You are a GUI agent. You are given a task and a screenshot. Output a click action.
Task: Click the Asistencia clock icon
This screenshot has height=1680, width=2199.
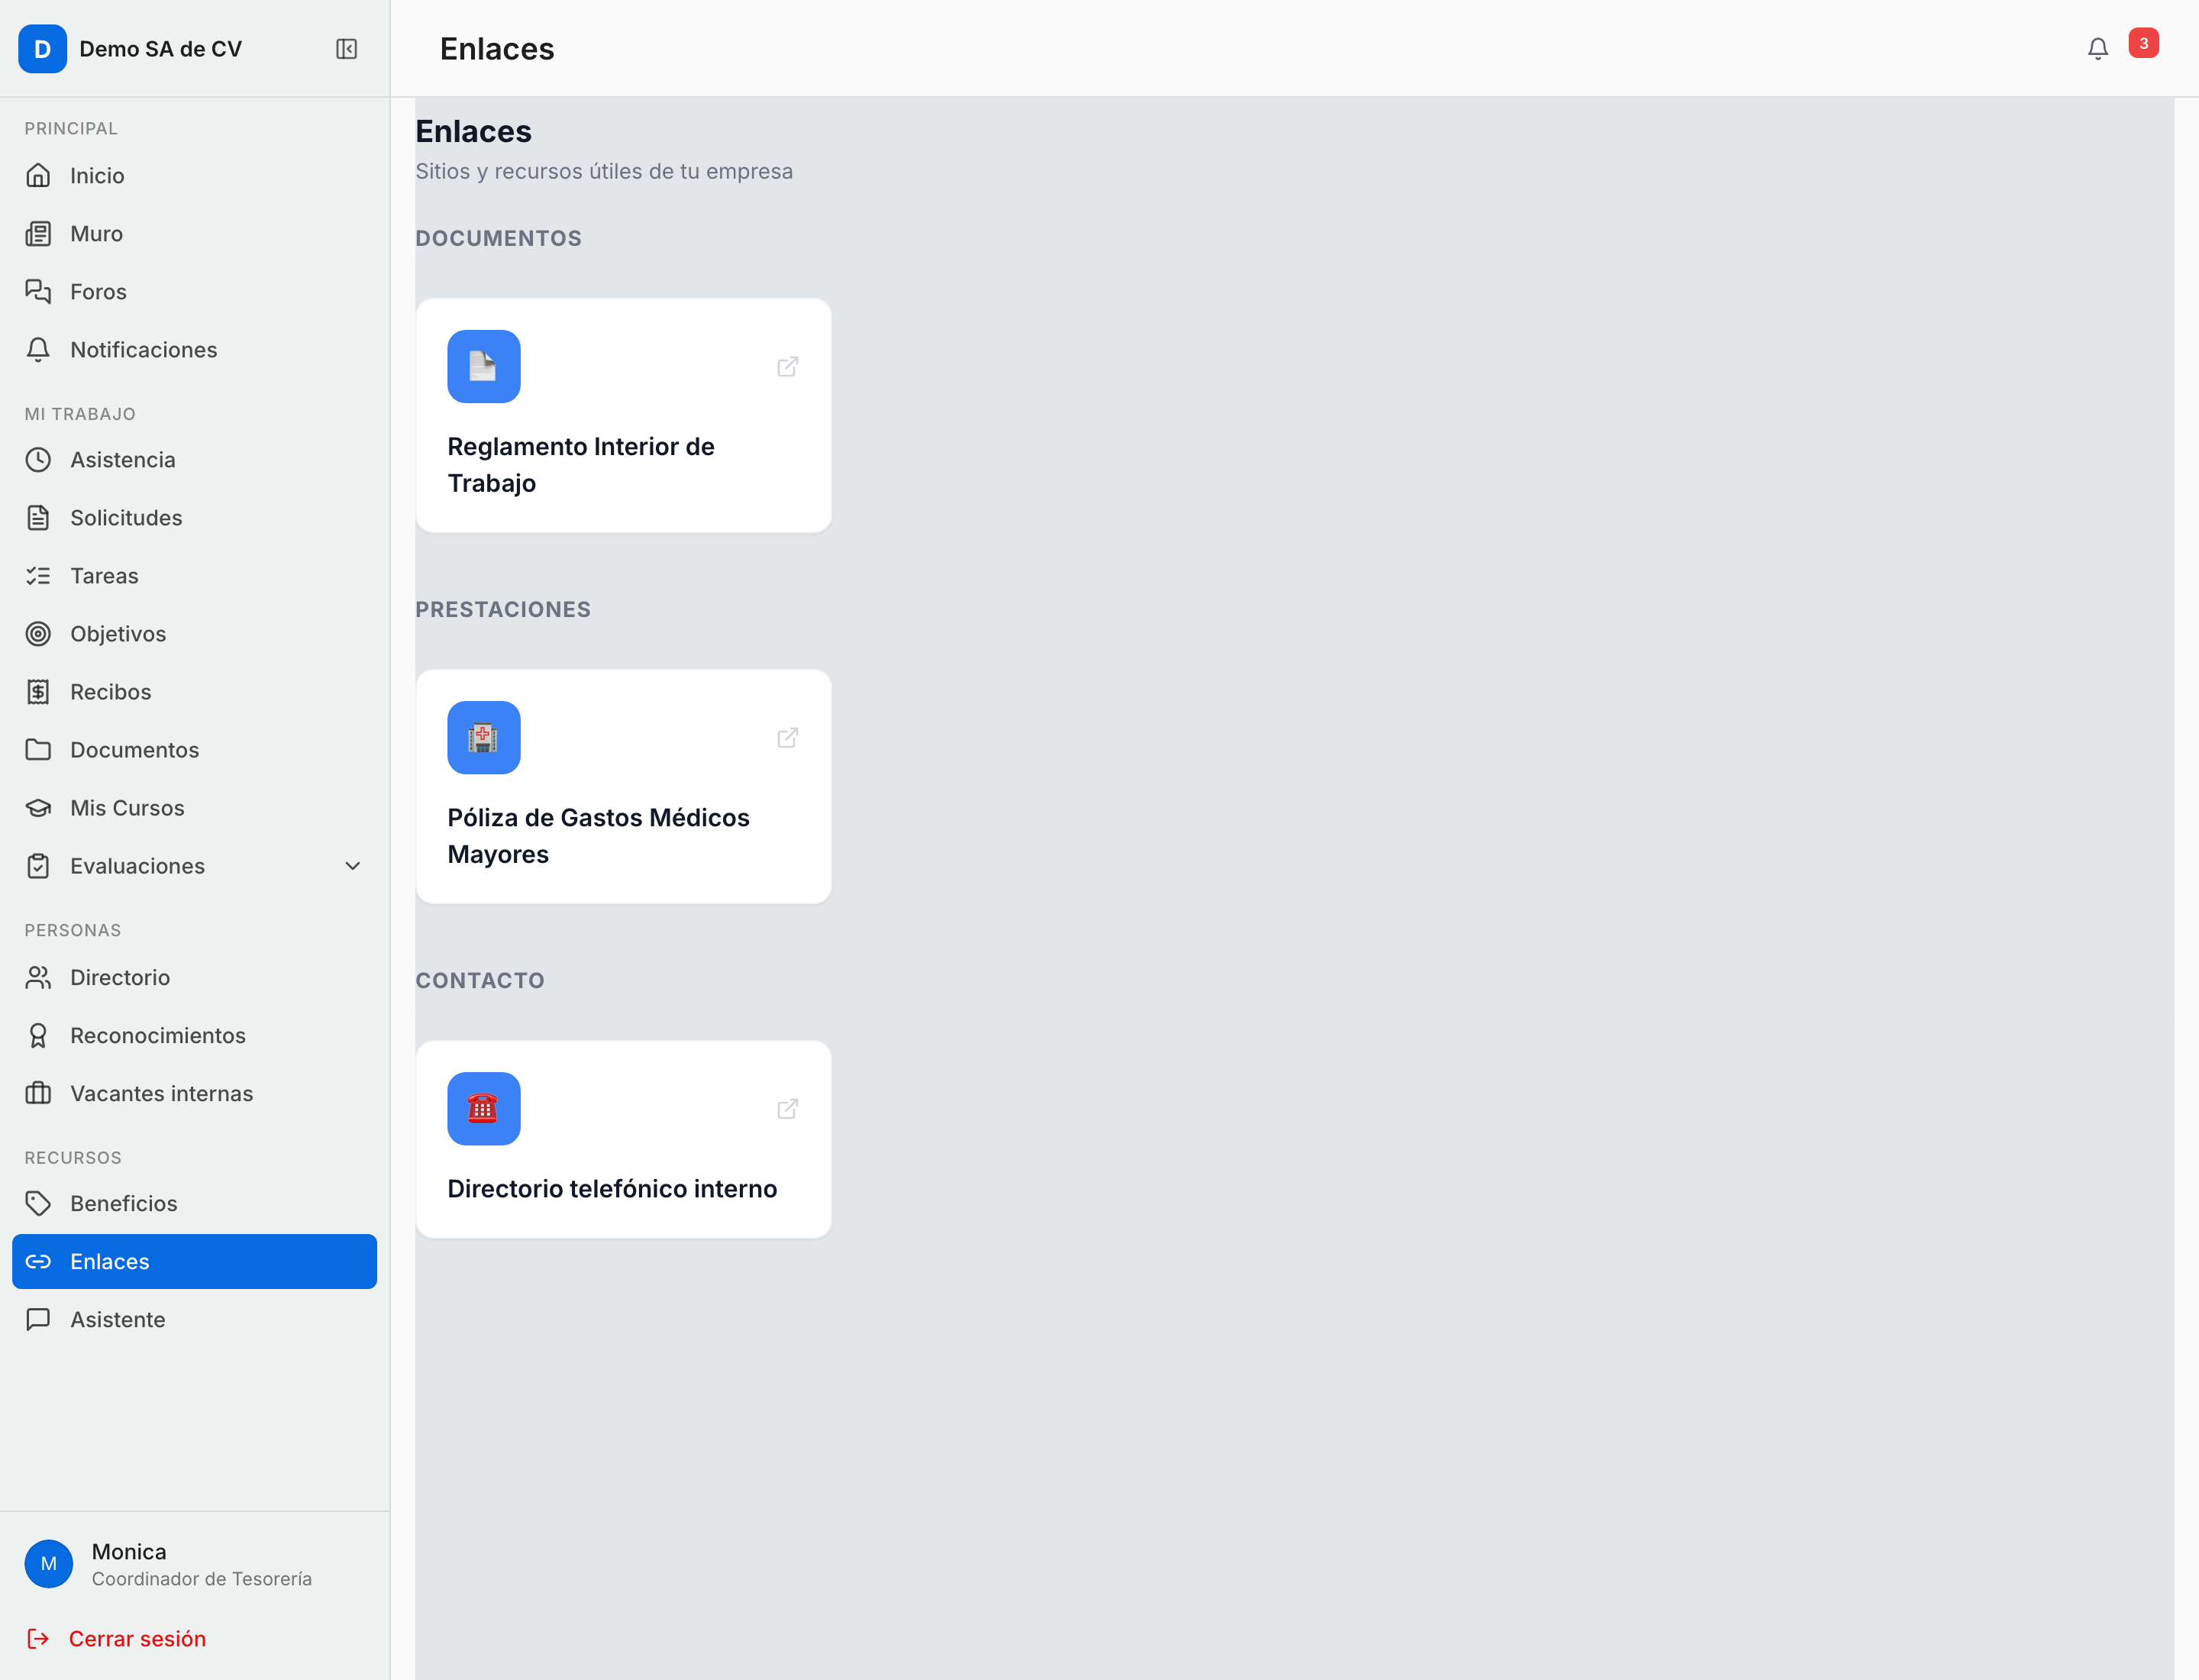coord(38,460)
